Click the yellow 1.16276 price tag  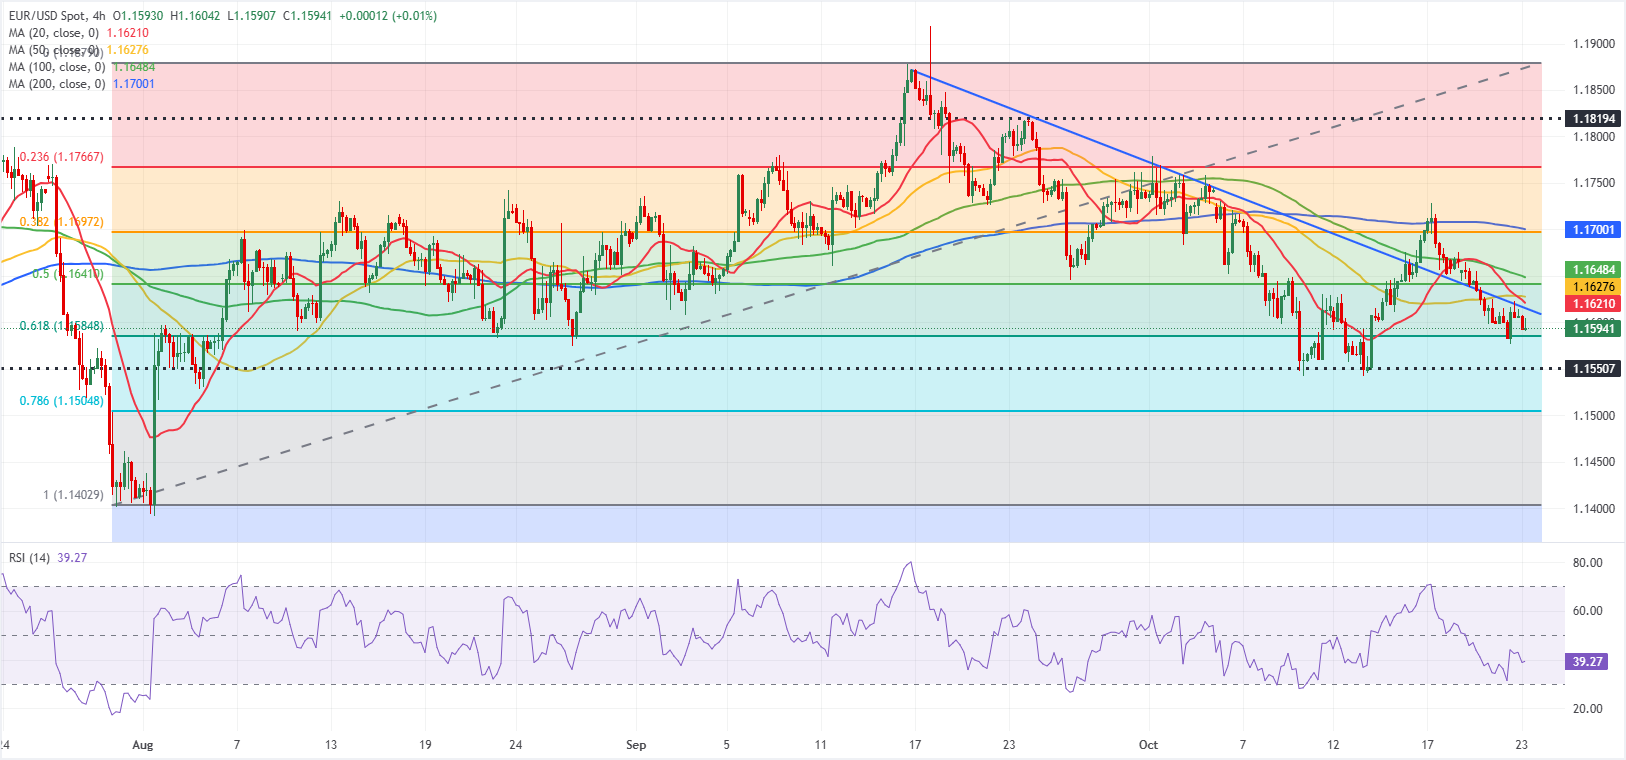[1593, 287]
